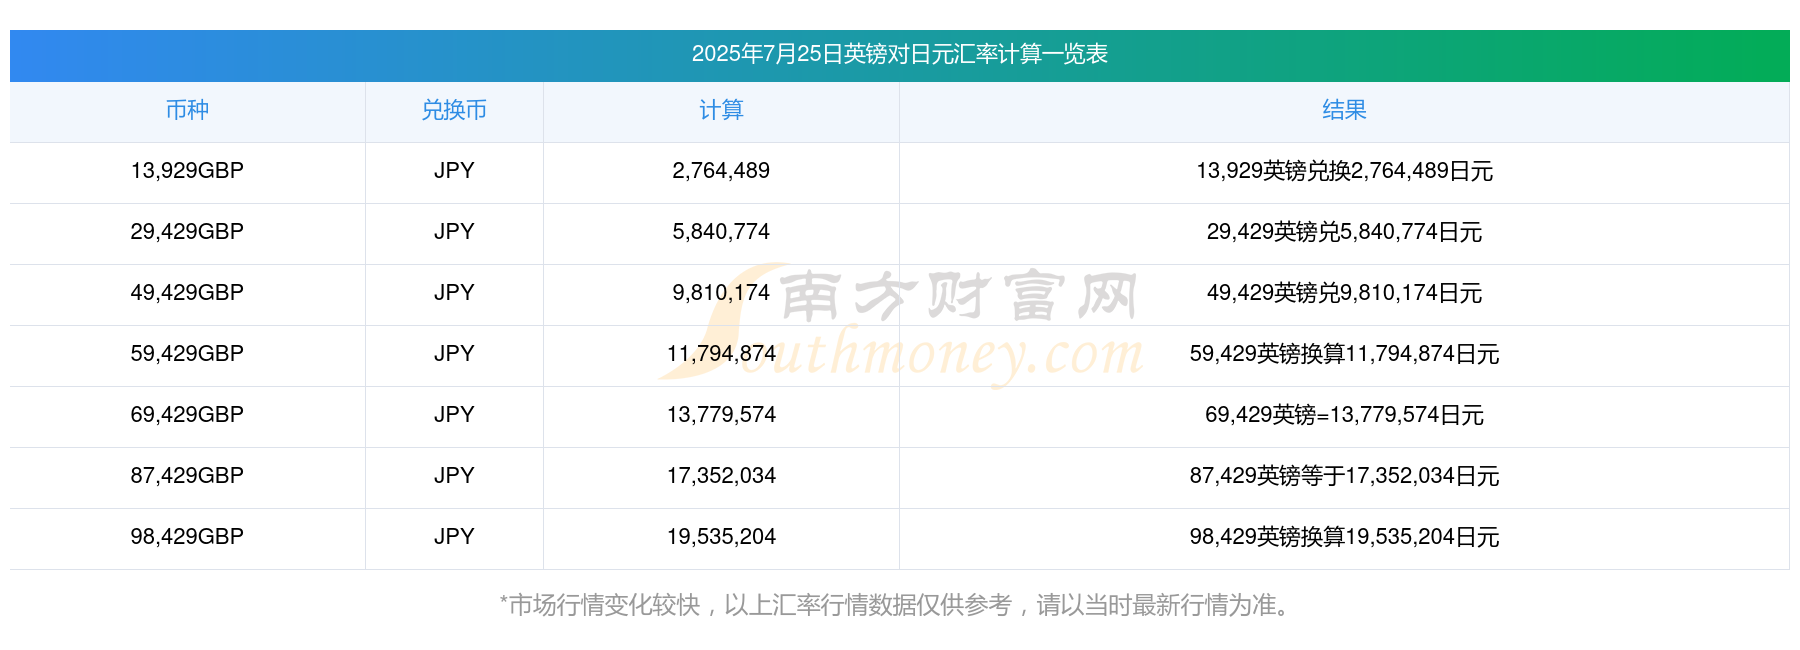Click the calculated value '2,764,489'
1800x650 pixels.
721,171
